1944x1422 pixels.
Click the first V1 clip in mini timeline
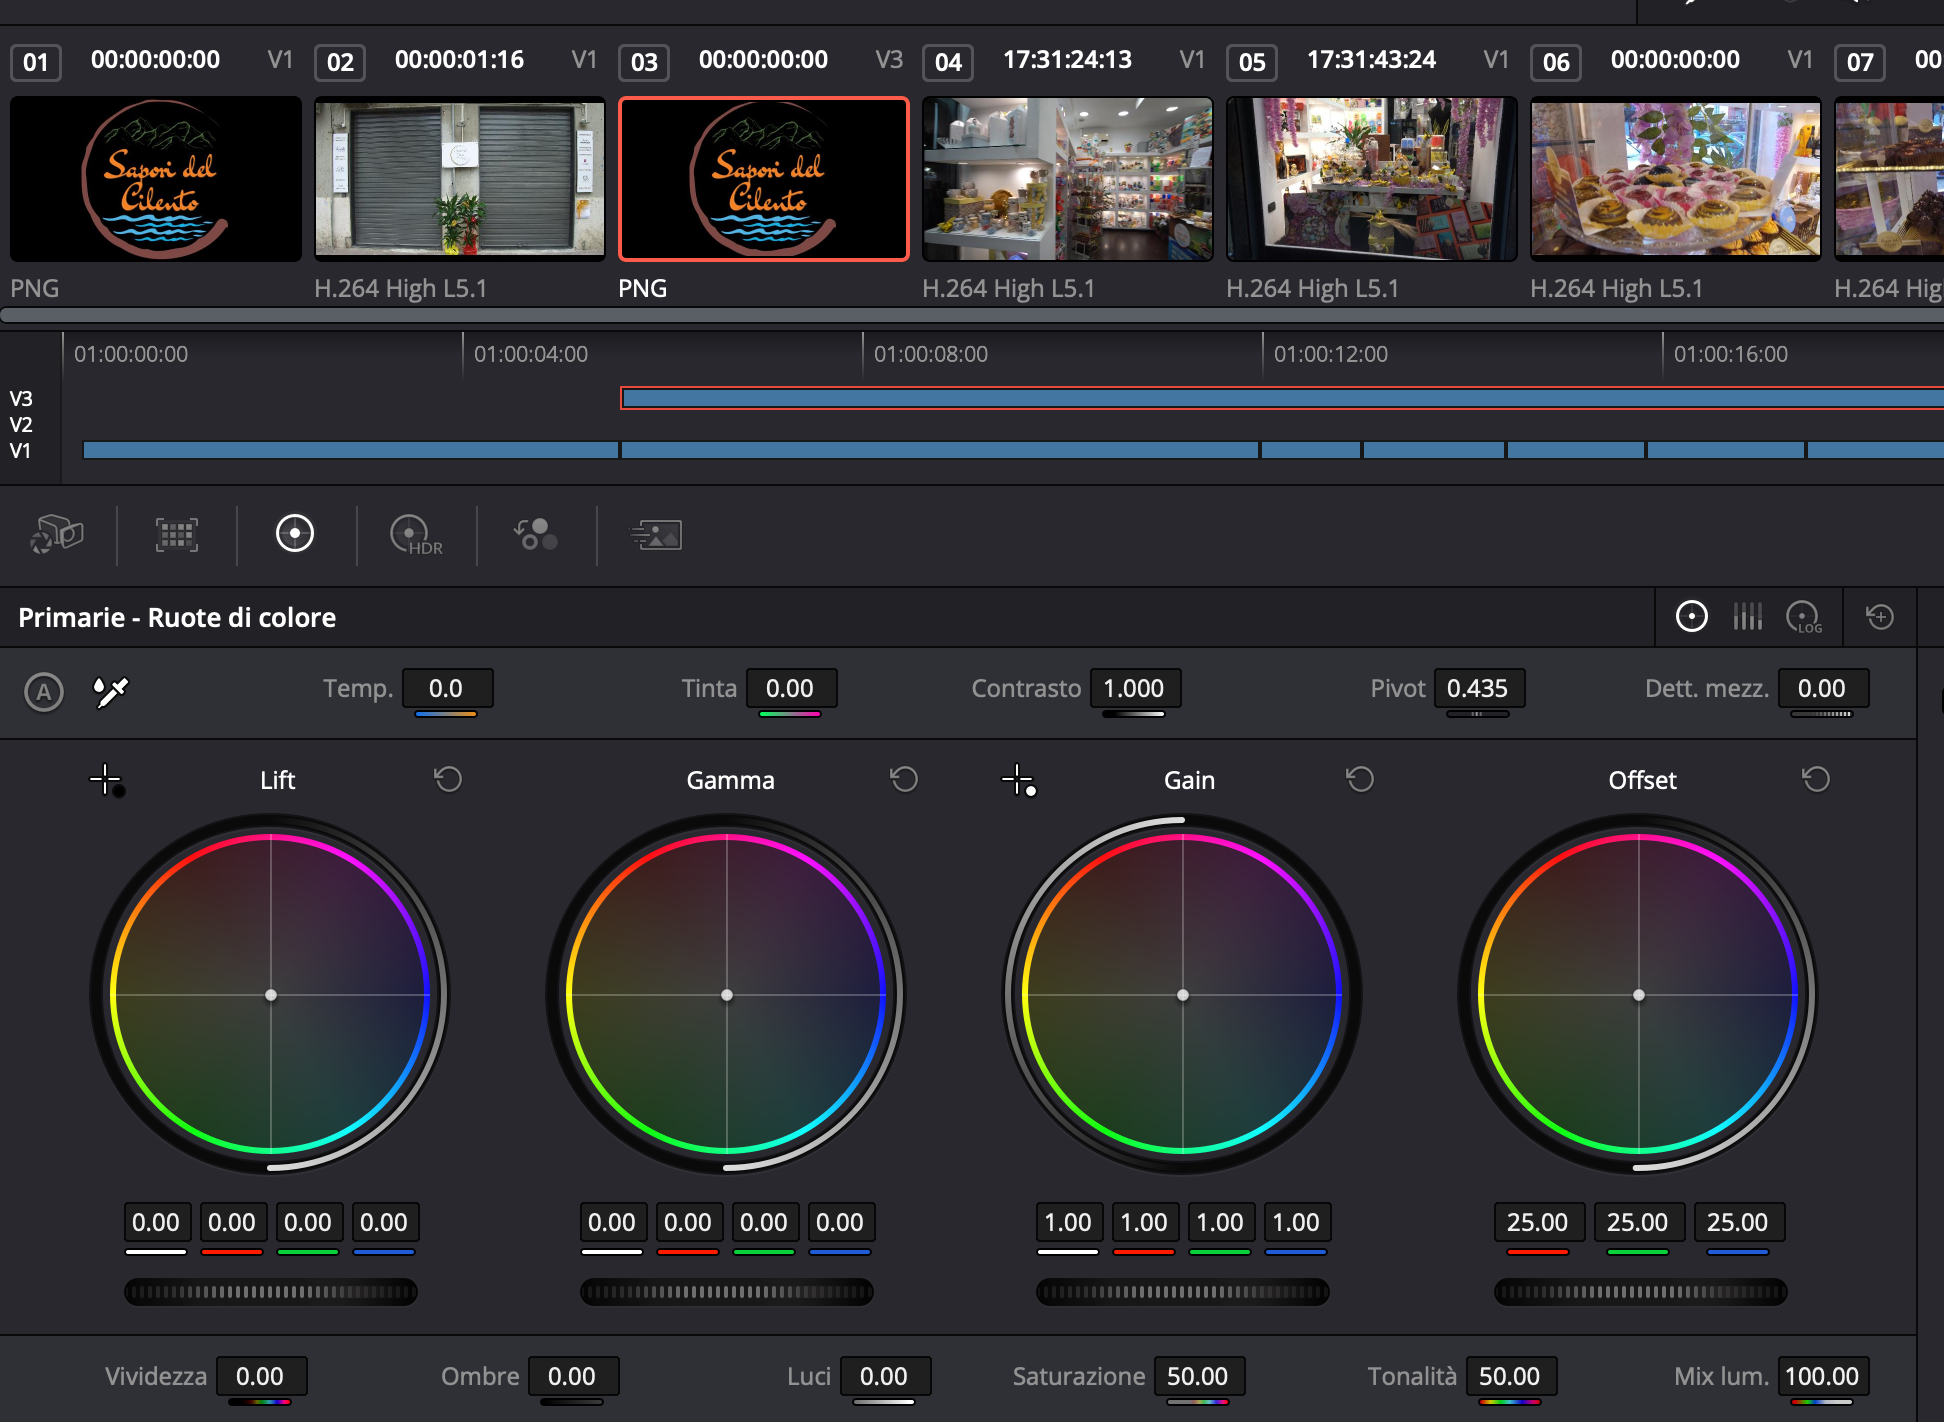[x=350, y=450]
